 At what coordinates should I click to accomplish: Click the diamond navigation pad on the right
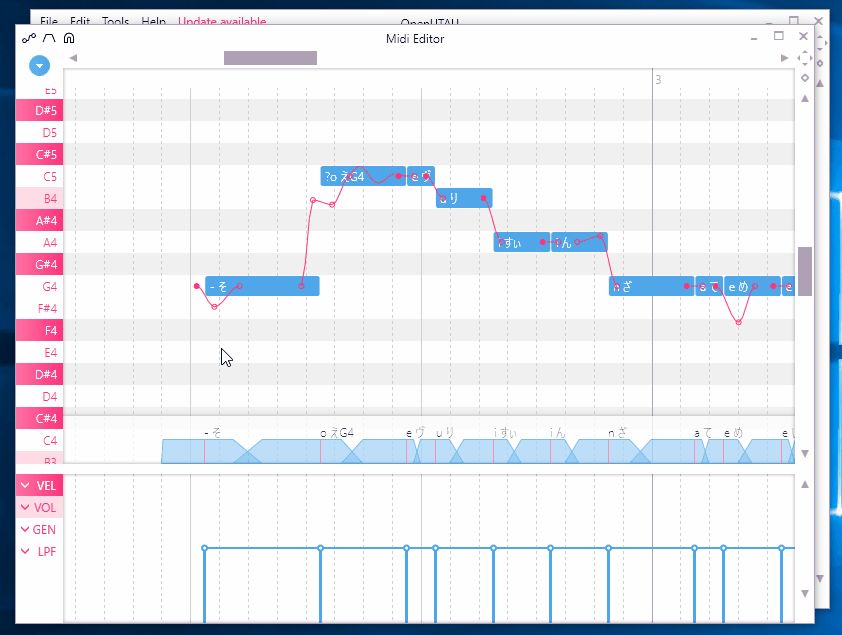click(x=805, y=58)
